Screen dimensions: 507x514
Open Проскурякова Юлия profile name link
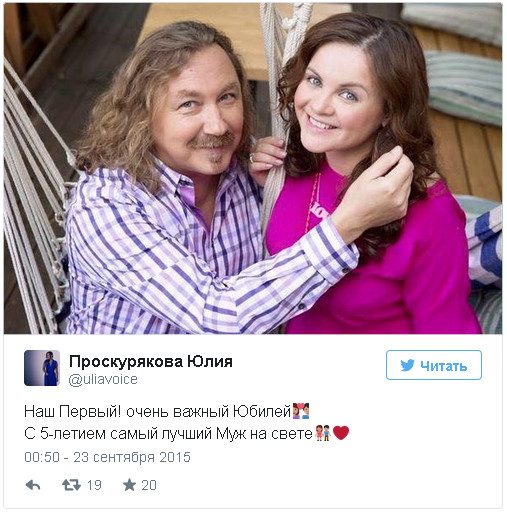[151, 361]
